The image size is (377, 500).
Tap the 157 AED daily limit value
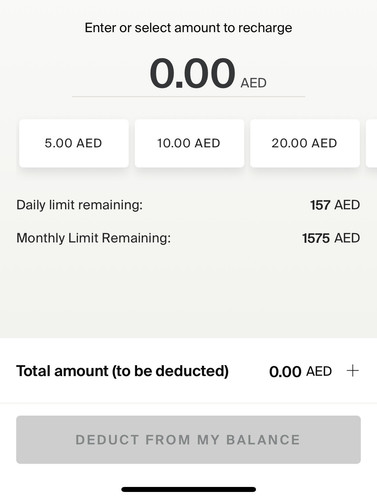coord(335,205)
